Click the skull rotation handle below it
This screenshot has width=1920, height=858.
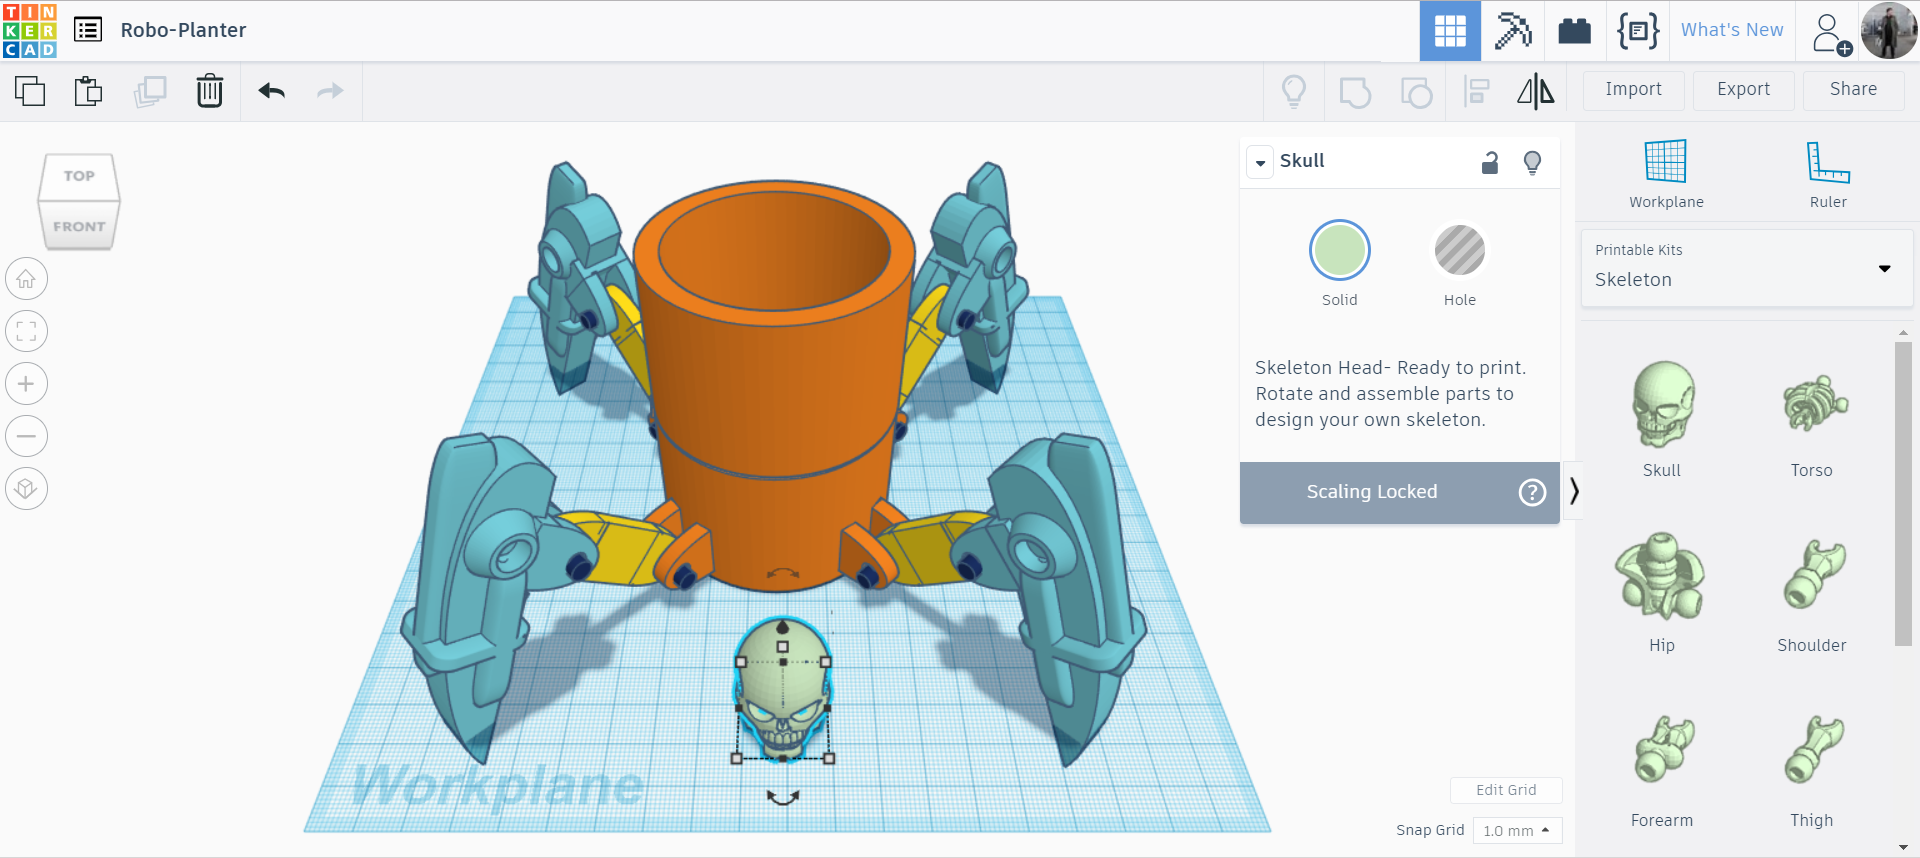click(x=783, y=797)
